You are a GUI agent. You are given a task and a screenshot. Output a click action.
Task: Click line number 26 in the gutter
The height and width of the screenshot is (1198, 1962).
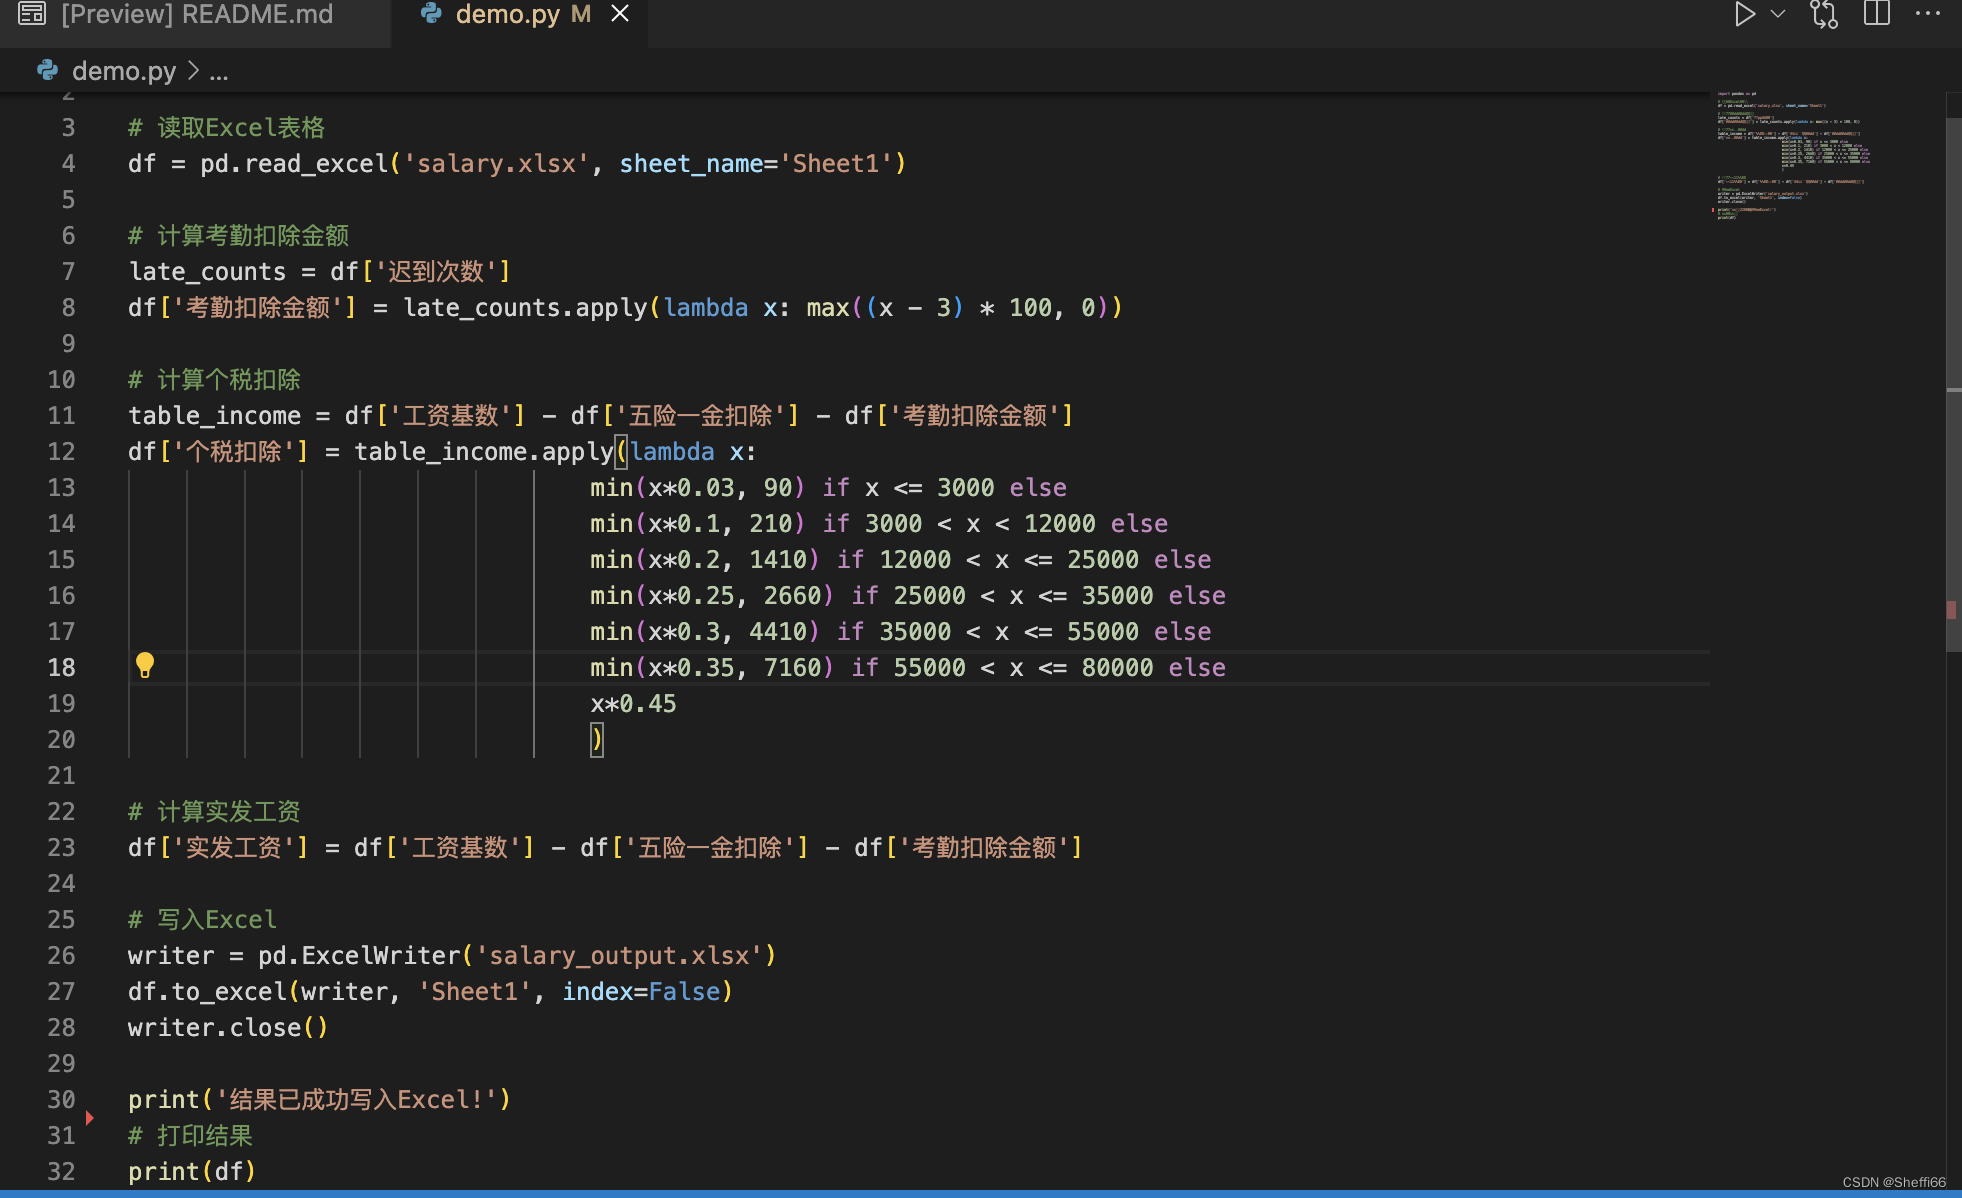(61, 955)
